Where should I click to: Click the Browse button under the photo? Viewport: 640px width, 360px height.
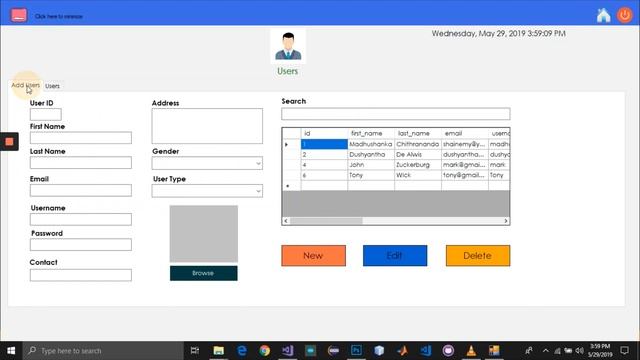[203, 273]
